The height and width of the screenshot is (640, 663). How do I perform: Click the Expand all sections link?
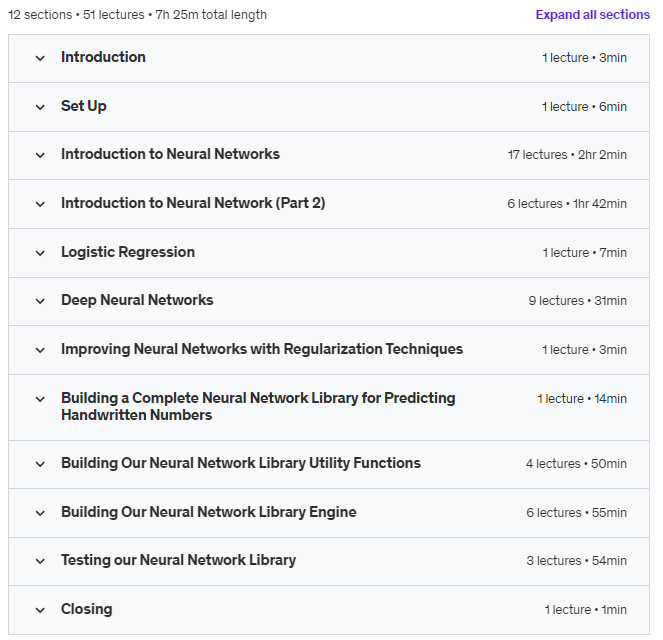click(592, 15)
